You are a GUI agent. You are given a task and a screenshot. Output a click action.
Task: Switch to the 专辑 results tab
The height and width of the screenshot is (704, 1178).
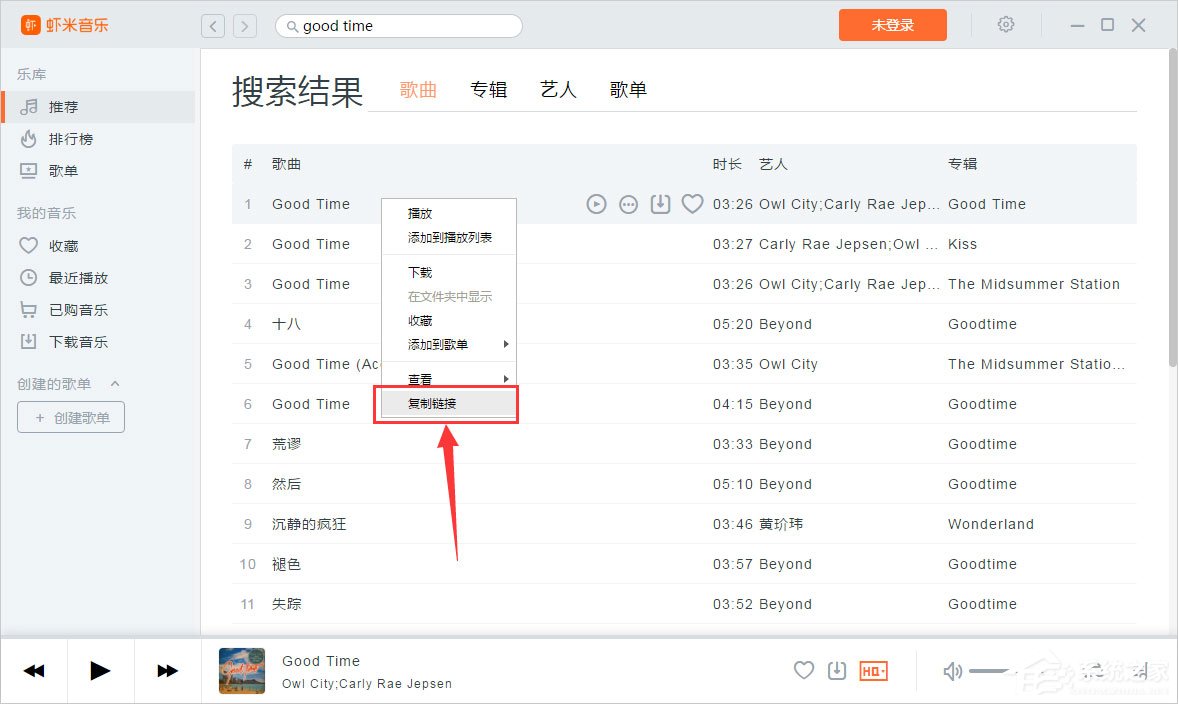coord(489,89)
